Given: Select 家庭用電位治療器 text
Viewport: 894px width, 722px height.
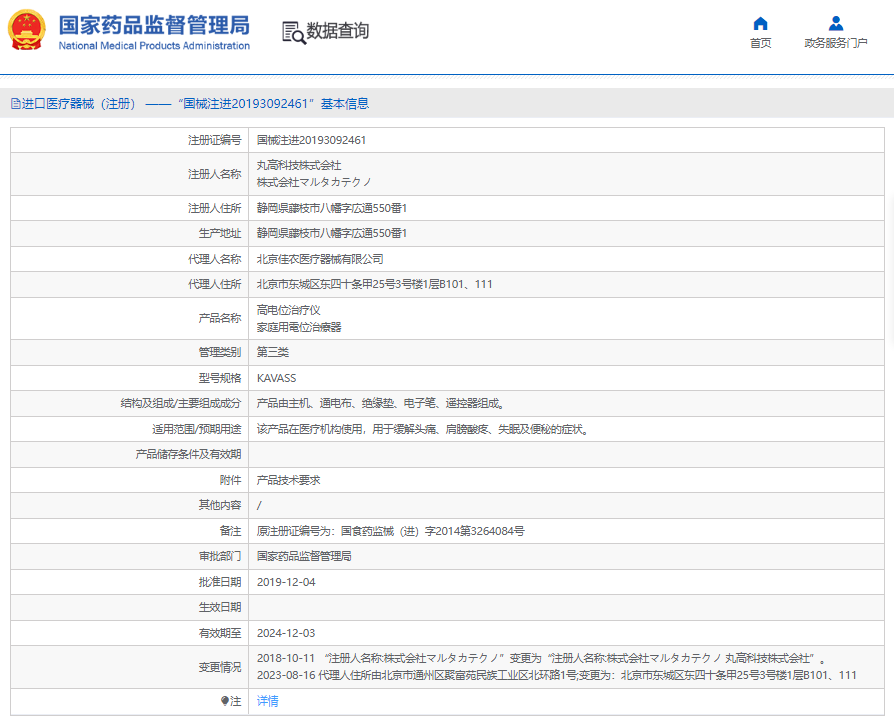Looking at the screenshot, I should pos(299,327).
